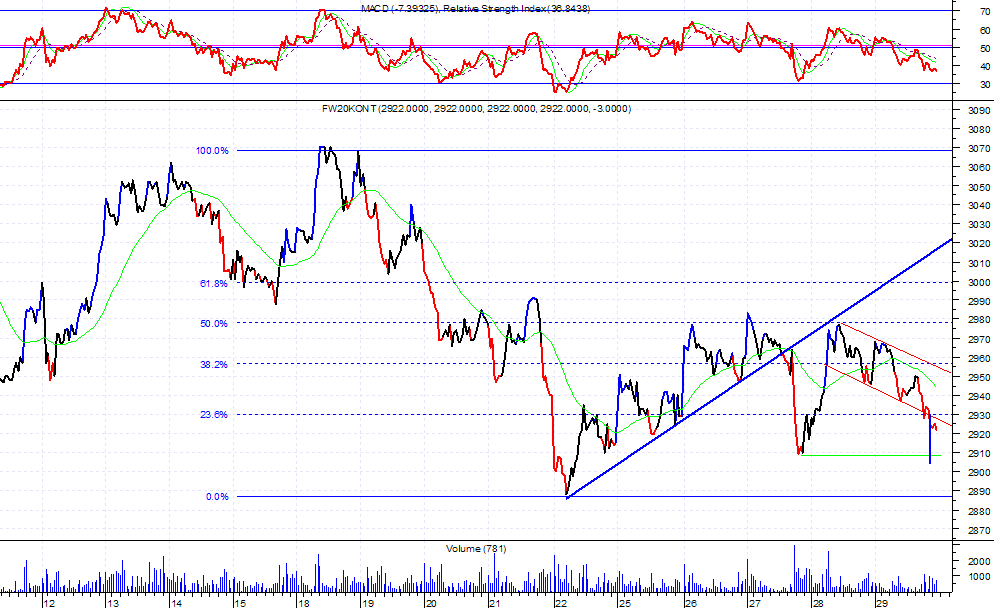Click the 40 value on RSI axis
Viewport: 994px width, 608px height.
click(985, 67)
